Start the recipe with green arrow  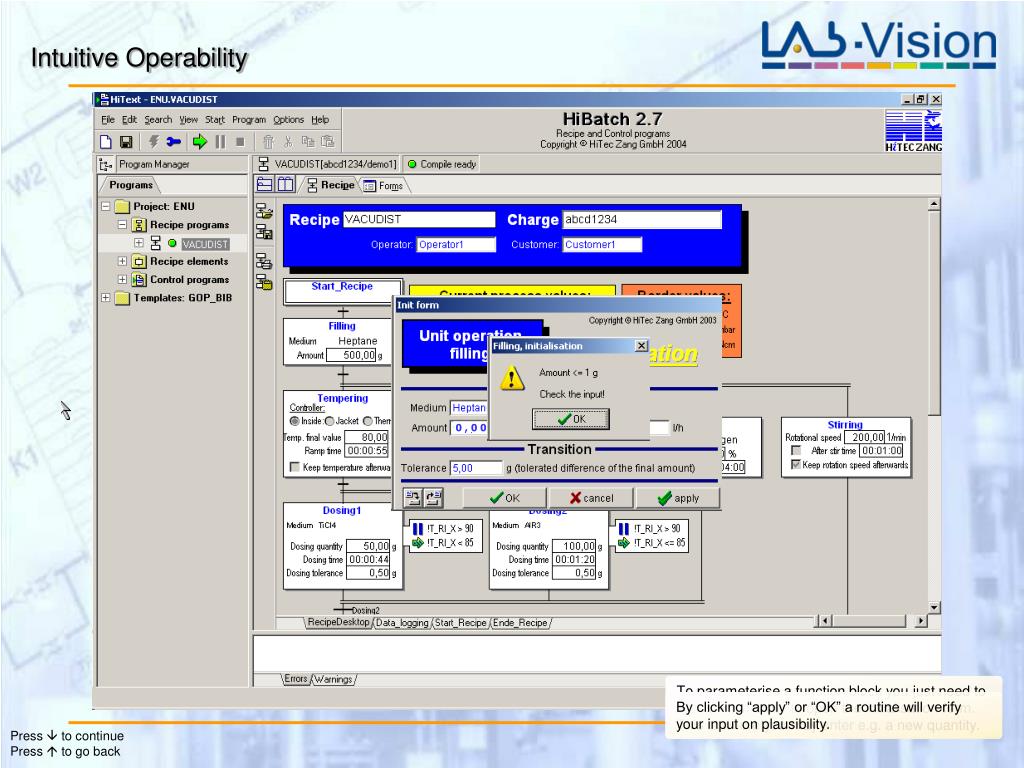(x=200, y=142)
